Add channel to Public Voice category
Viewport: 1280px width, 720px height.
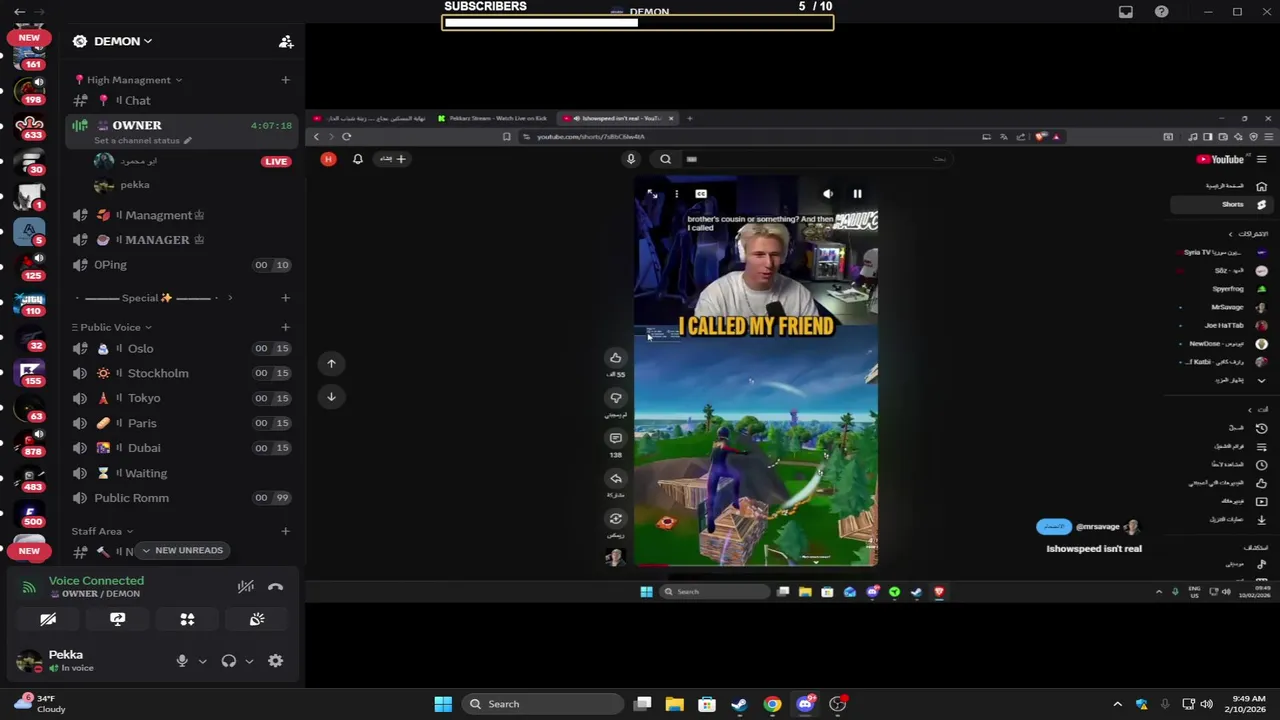pos(285,327)
